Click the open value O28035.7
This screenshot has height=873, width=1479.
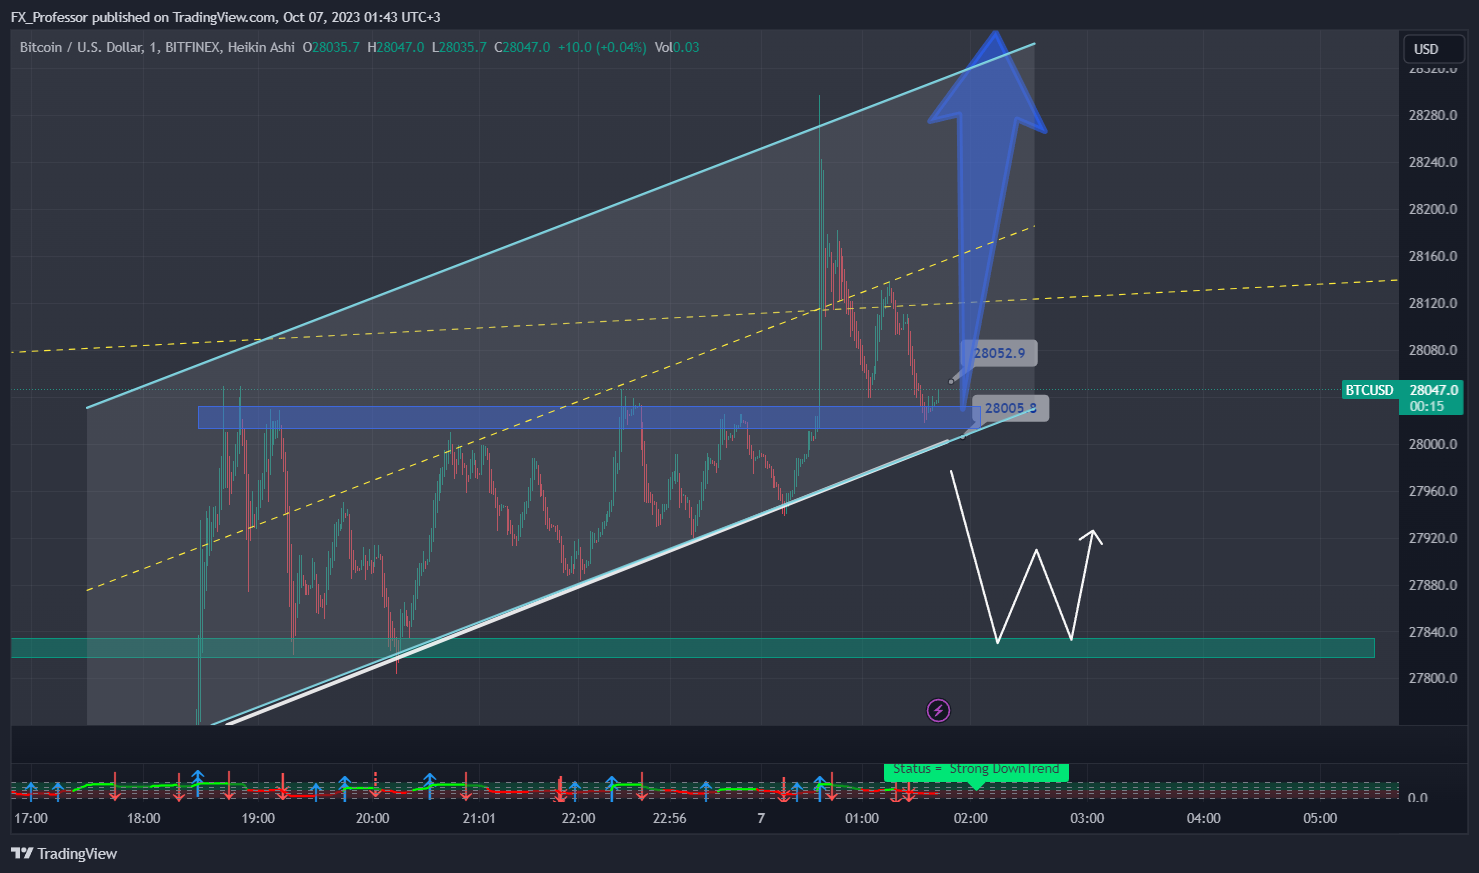tap(331, 47)
